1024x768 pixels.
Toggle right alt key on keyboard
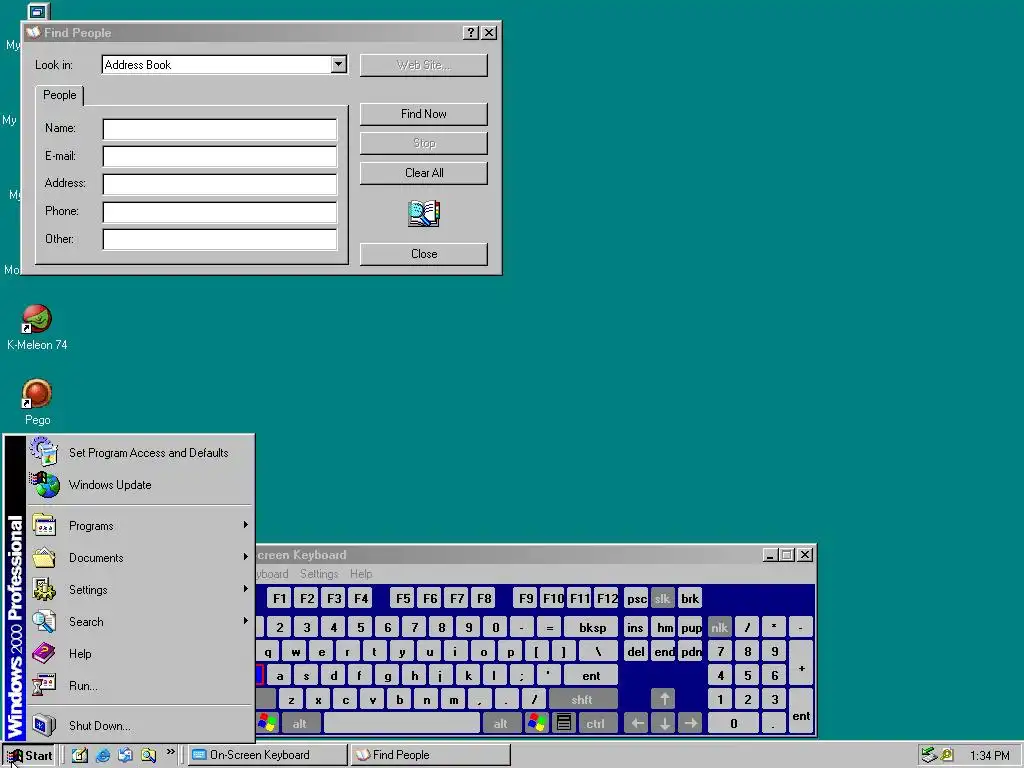[x=500, y=724]
